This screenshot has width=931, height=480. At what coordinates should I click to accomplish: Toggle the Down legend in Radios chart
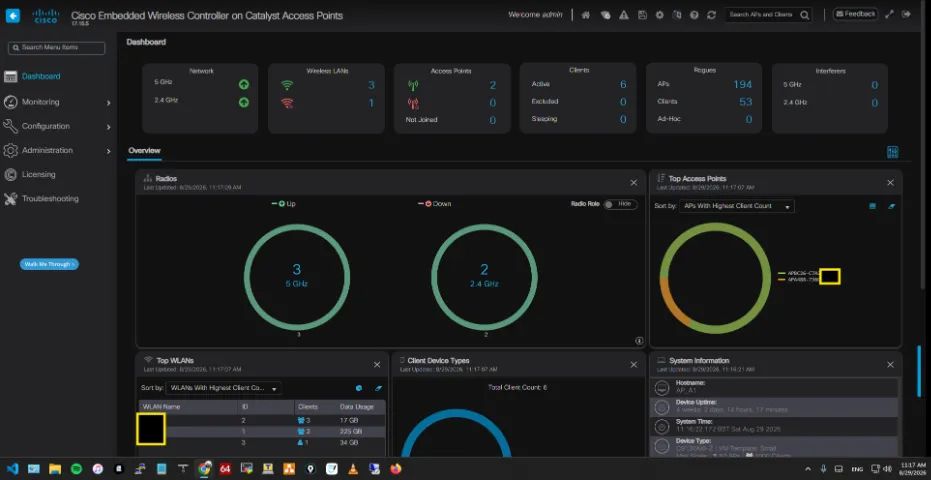[x=434, y=204]
